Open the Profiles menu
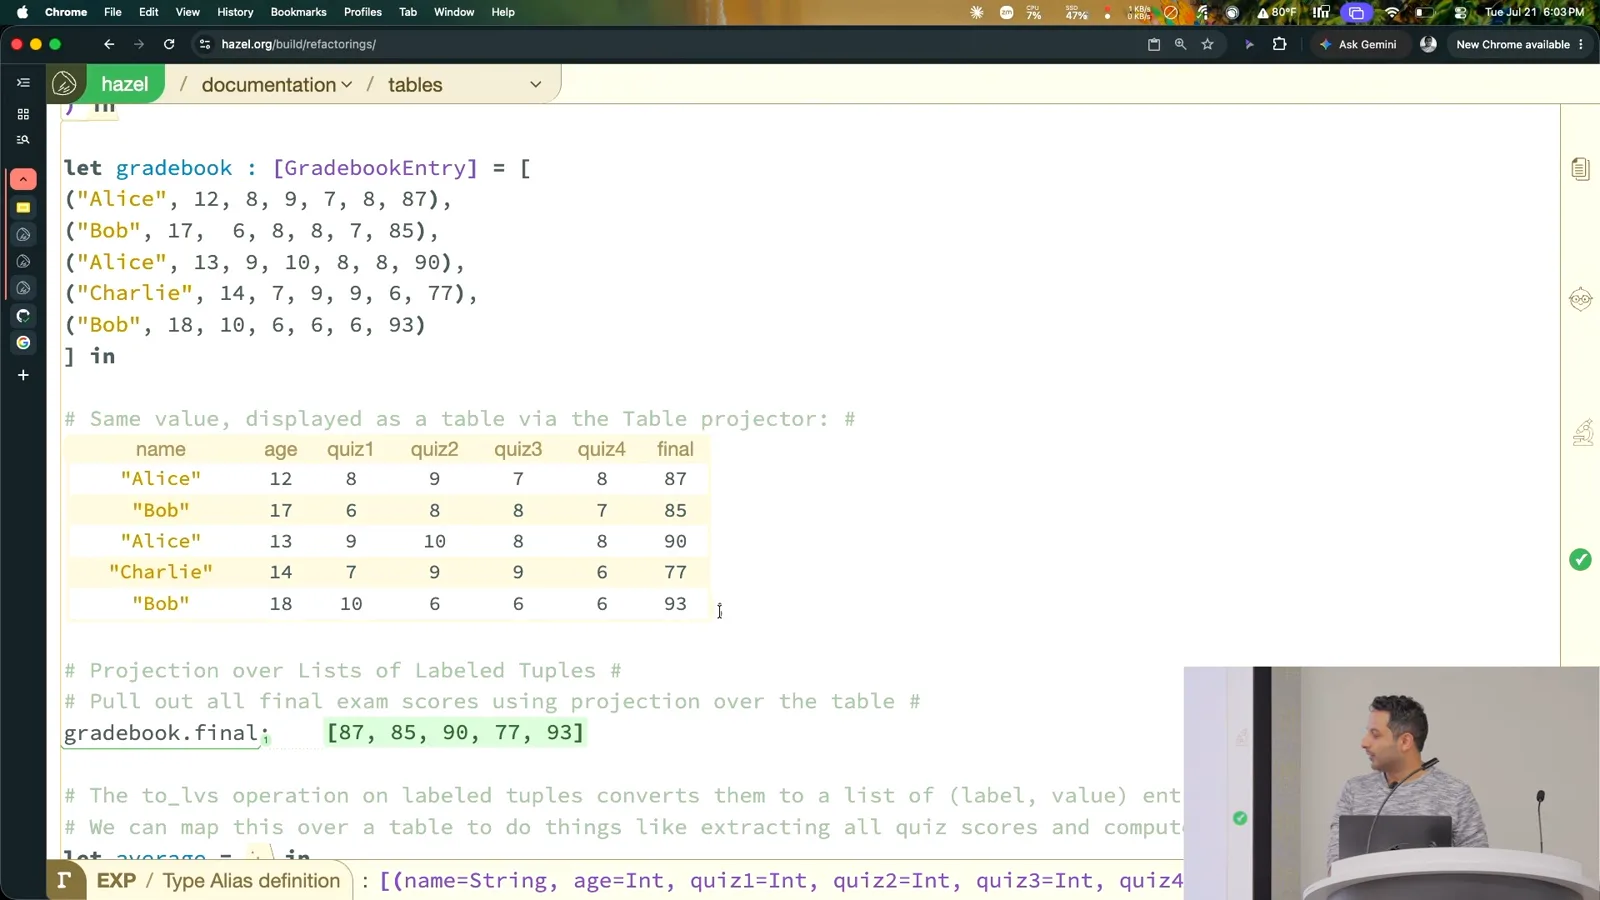The image size is (1600, 900). [x=363, y=12]
